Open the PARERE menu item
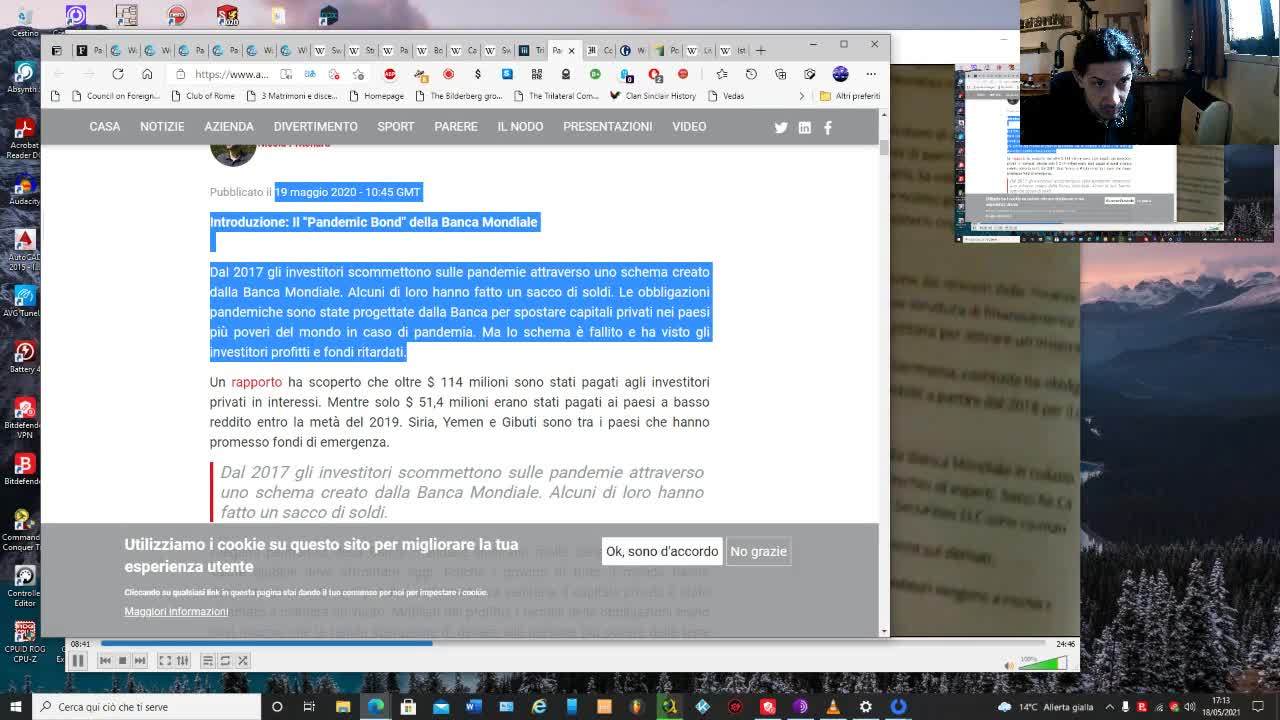The height and width of the screenshot is (720, 1280). 456,127
